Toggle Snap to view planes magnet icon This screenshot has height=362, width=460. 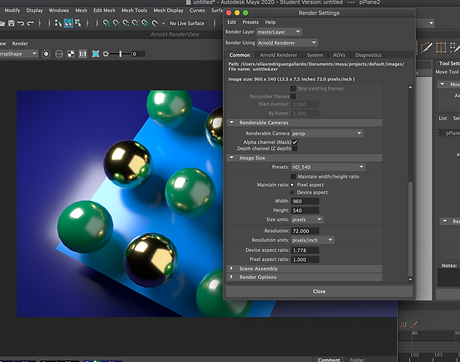tap(145, 23)
